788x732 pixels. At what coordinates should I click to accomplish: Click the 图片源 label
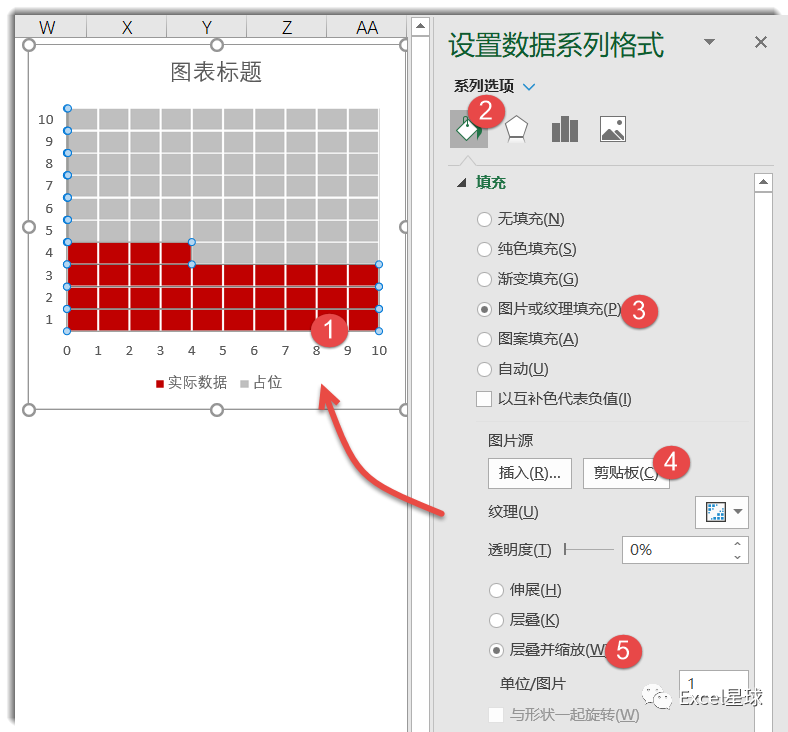510,441
